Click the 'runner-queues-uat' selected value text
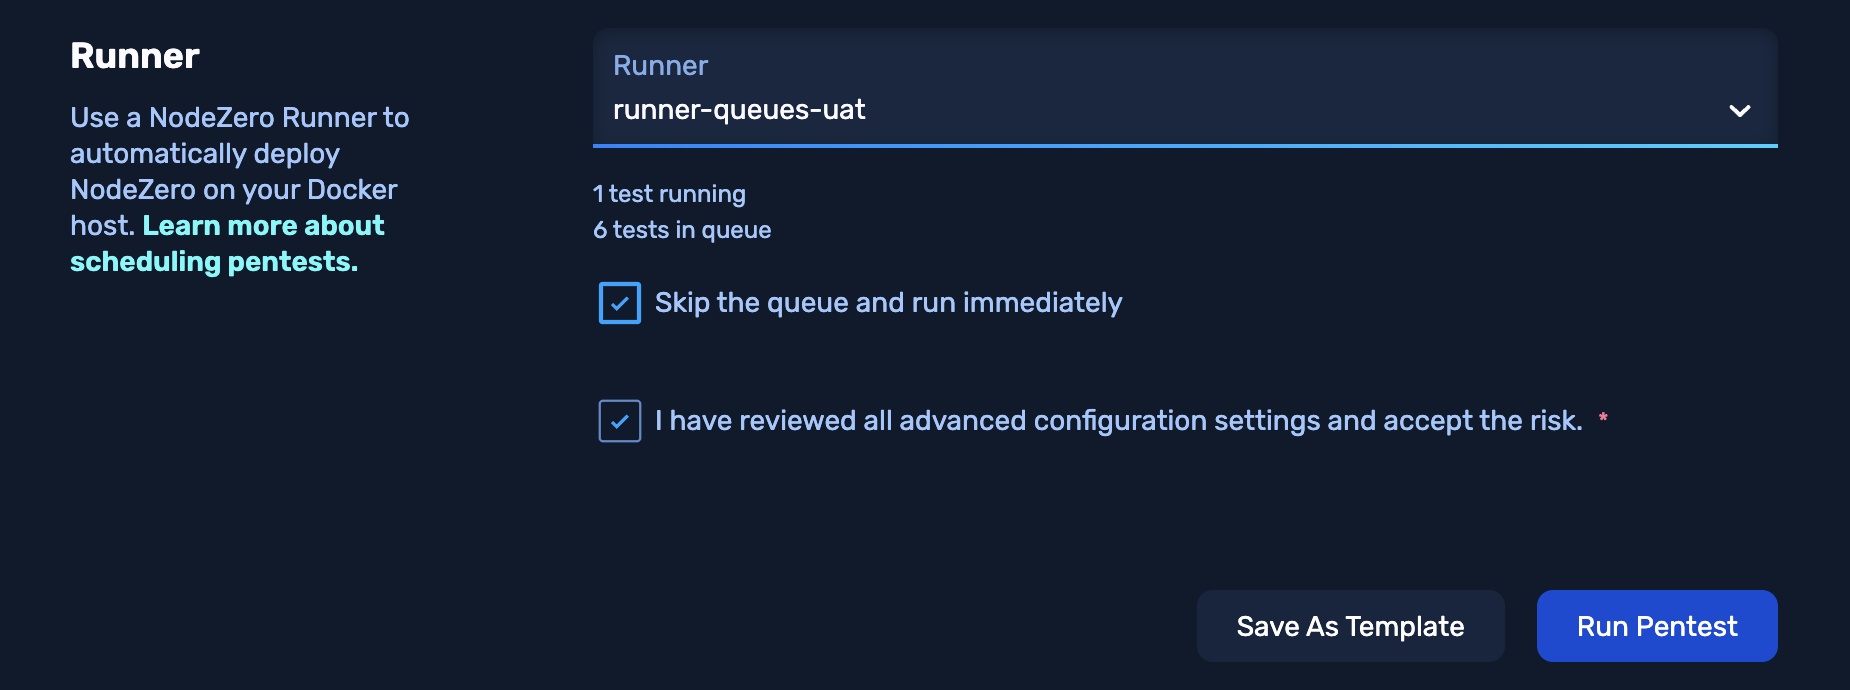 [x=739, y=110]
